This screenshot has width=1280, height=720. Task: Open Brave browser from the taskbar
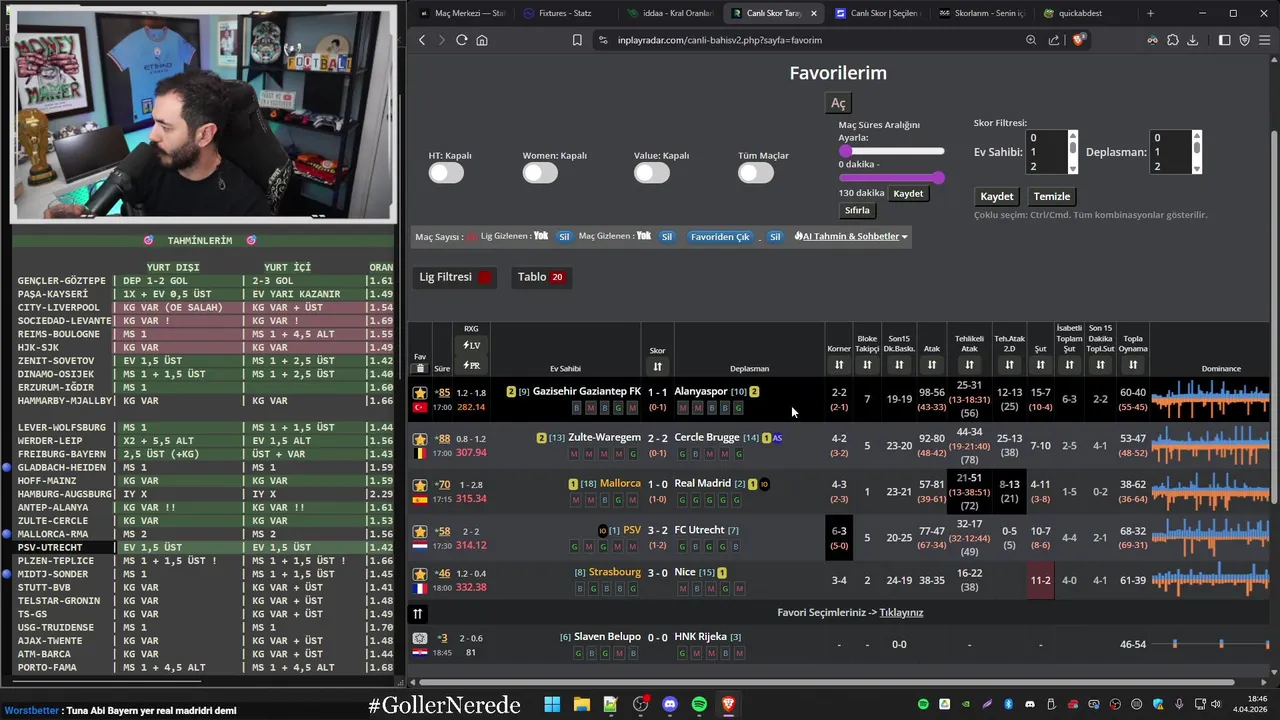[x=728, y=704]
